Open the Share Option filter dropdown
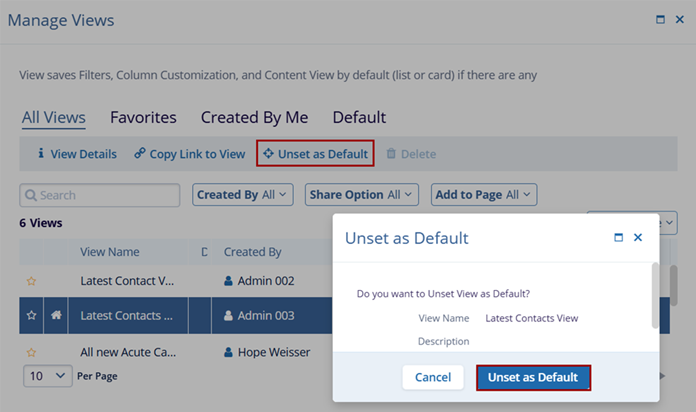 (355, 195)
